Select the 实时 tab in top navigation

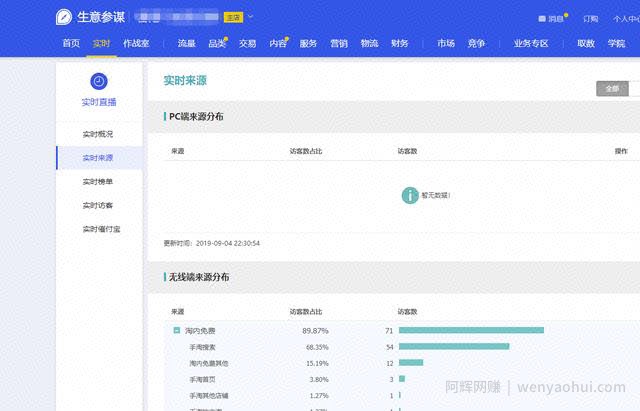(101, 43)
